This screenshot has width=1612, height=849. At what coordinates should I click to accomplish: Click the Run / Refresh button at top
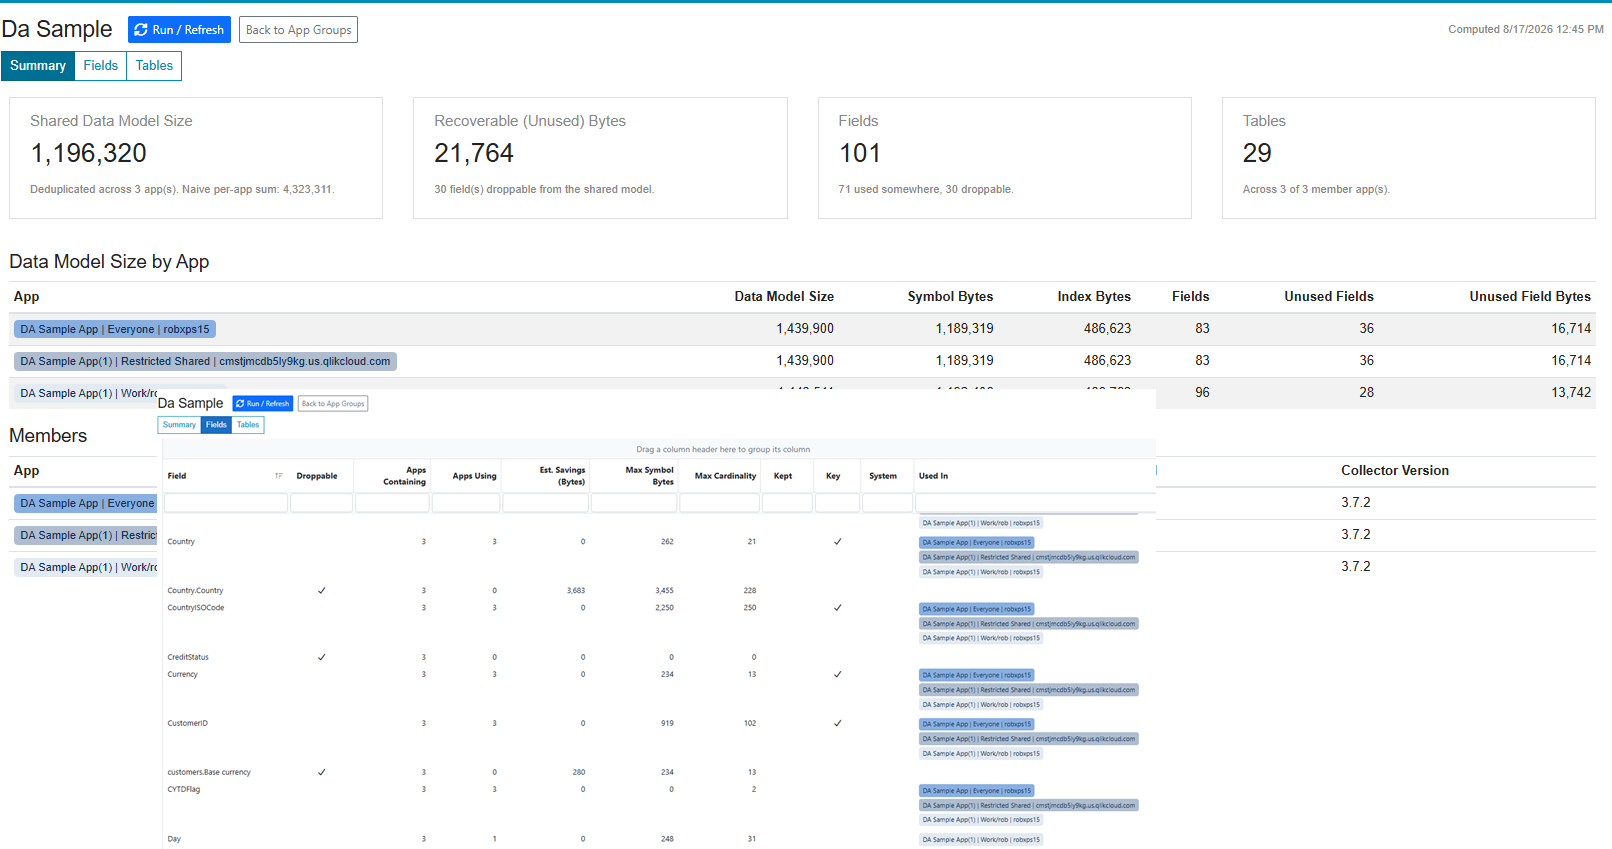pyautogui.click(x=179, y=30)
